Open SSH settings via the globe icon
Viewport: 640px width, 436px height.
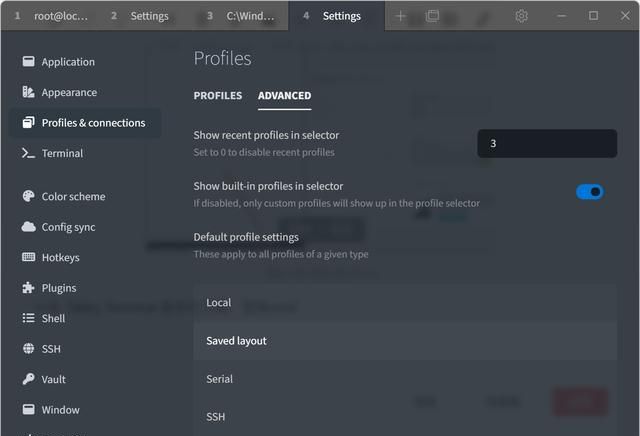click(x=29, y=349)
